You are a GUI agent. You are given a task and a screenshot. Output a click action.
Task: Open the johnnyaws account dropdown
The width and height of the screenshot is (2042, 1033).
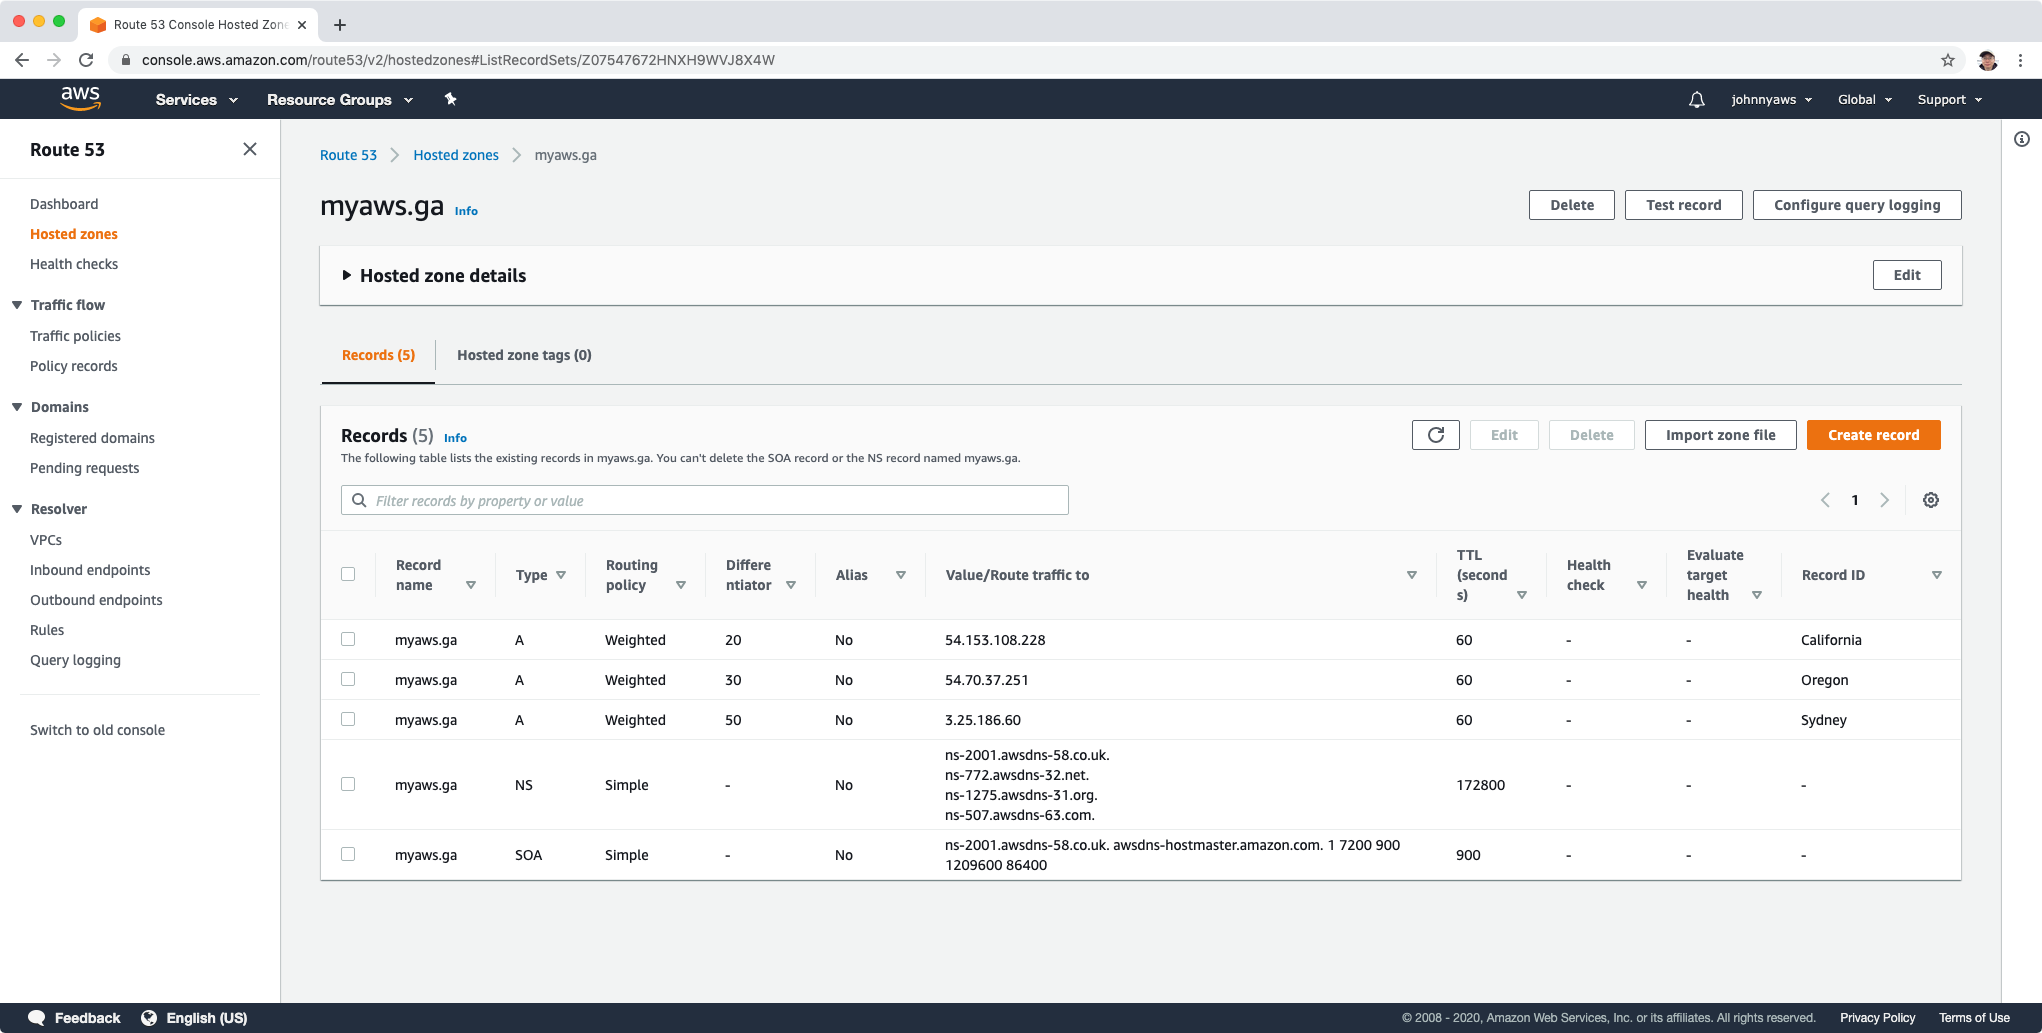click(x=1772, y=99)
